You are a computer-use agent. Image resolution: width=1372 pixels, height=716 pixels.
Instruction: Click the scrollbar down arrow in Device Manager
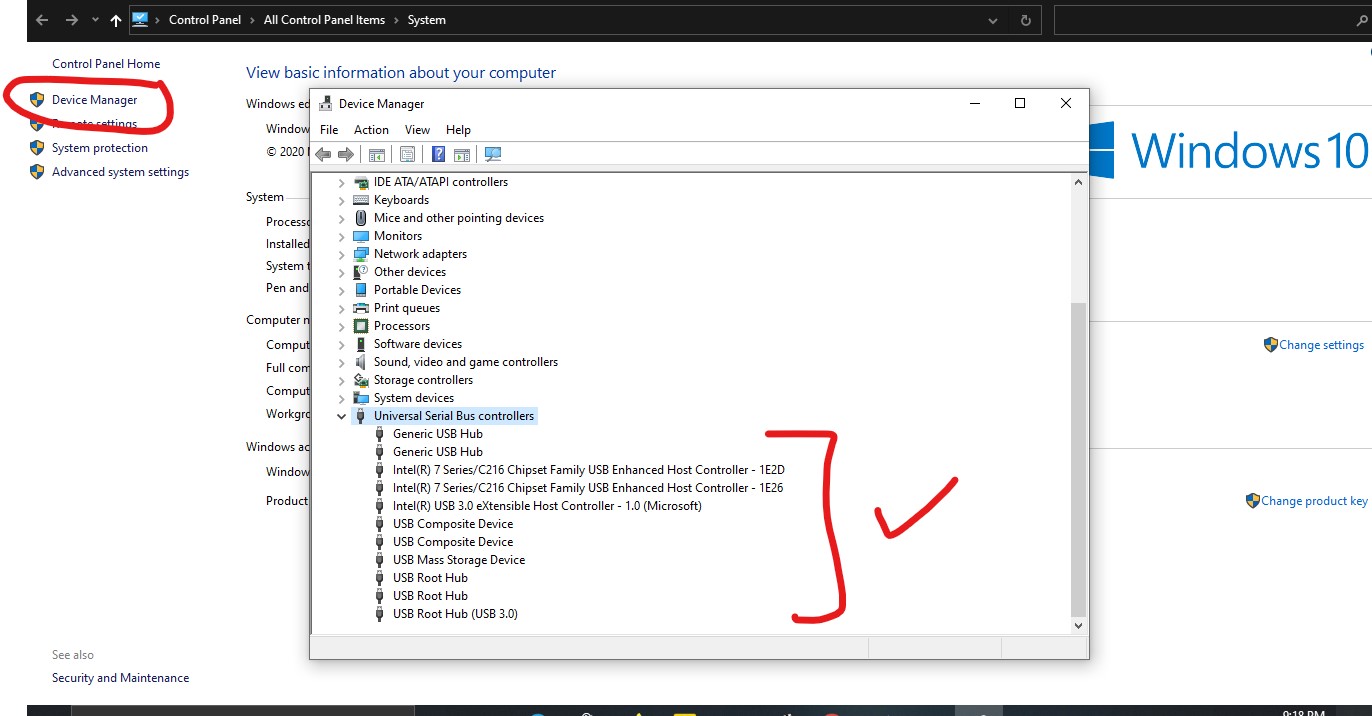pyautogui.click(x=1078, y=625)
